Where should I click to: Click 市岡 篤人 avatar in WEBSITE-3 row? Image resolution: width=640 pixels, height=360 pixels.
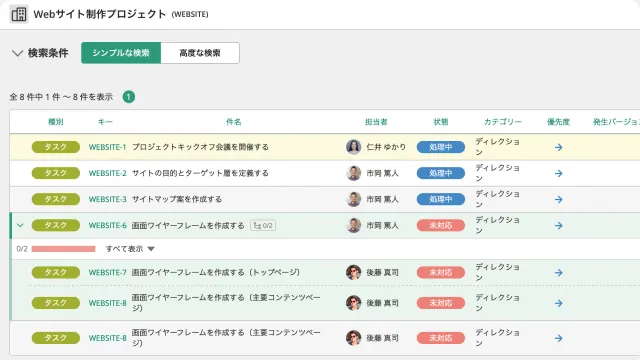(353, 199)
